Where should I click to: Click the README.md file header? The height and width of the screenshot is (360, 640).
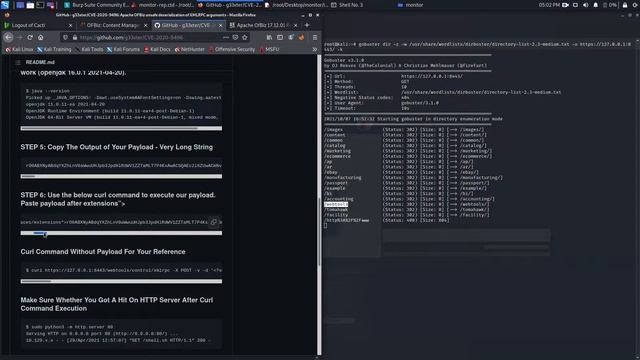click(40, 62)
